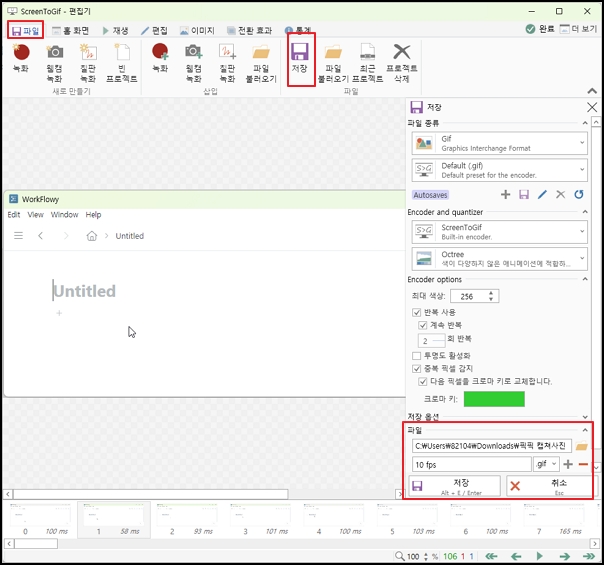Collapse the ribbon with up chevron
The height and width of the screenshot is (565, 604).
click(x=592, y=91)
